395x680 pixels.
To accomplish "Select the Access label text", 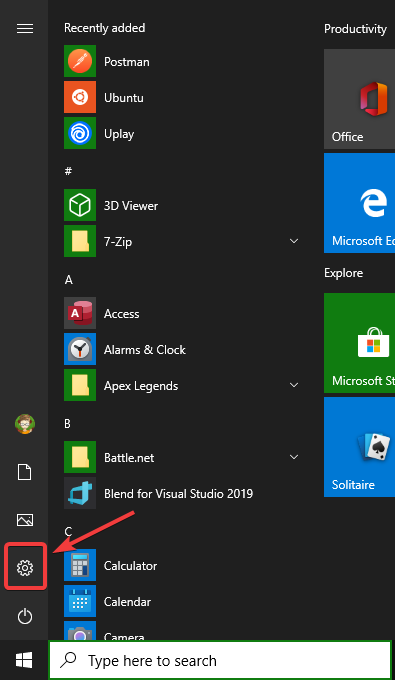I will click(x=121, y=314).
